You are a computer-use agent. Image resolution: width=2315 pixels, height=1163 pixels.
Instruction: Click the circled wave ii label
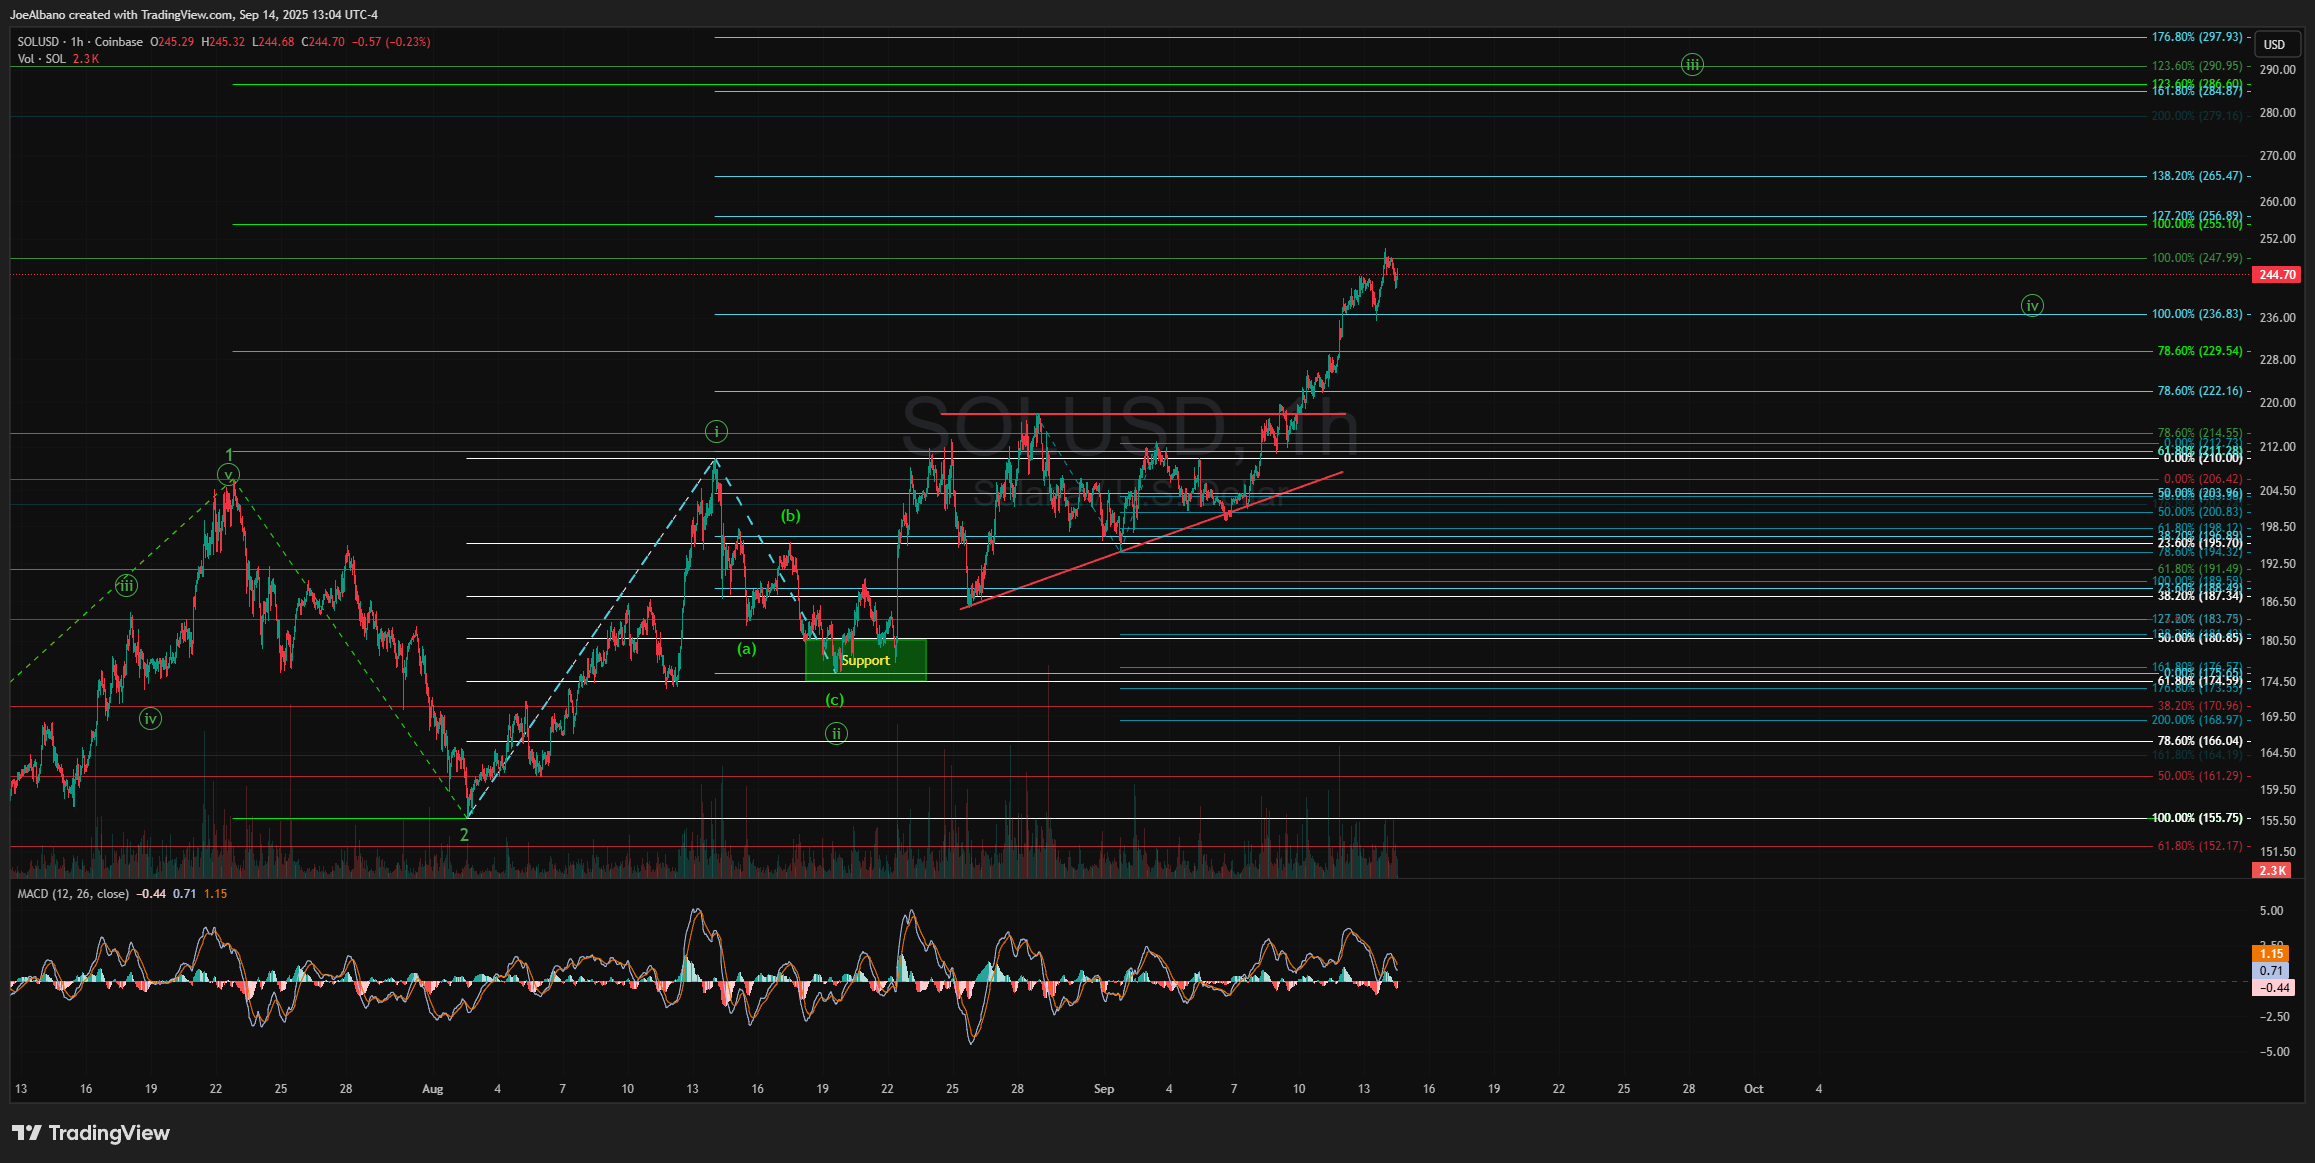pyautogui.click(x=836, y=734)
